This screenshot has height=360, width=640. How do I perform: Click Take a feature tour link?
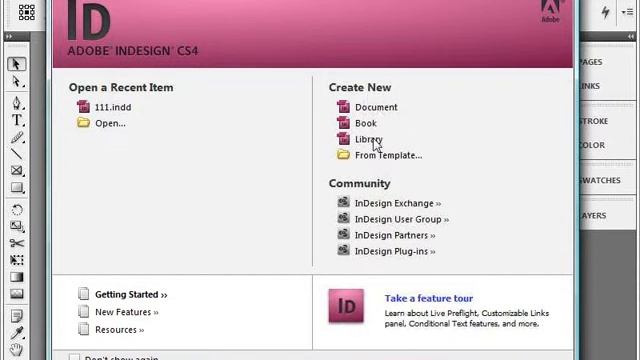pyautogui.click(x=429, y=298)
